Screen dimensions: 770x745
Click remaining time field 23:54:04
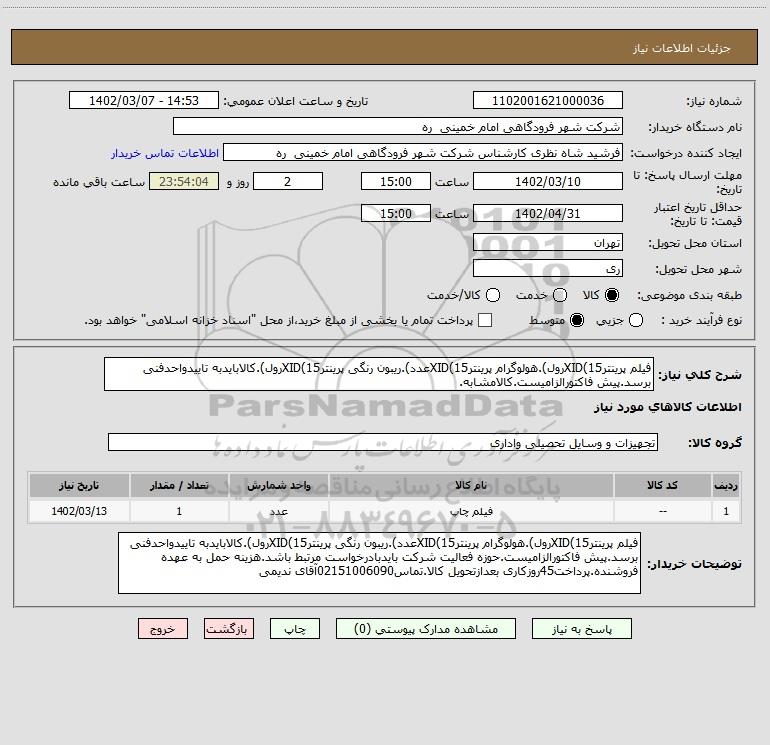(184, 181)
